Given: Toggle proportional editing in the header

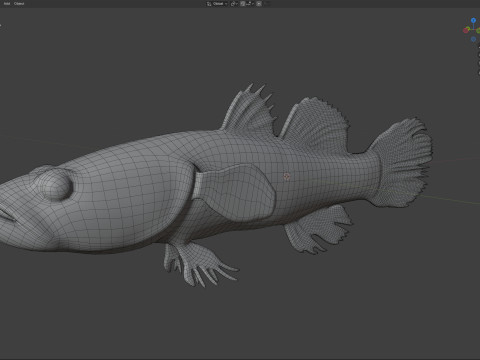Looking at the screenshot, I should 259,4.
